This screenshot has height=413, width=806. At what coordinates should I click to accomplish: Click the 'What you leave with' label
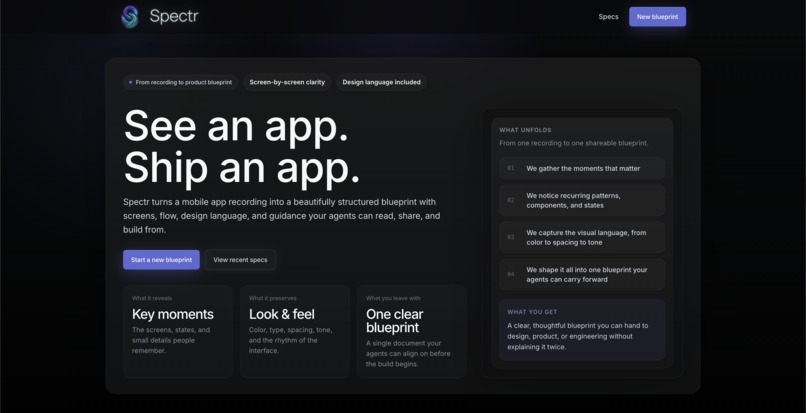[393, 298]
